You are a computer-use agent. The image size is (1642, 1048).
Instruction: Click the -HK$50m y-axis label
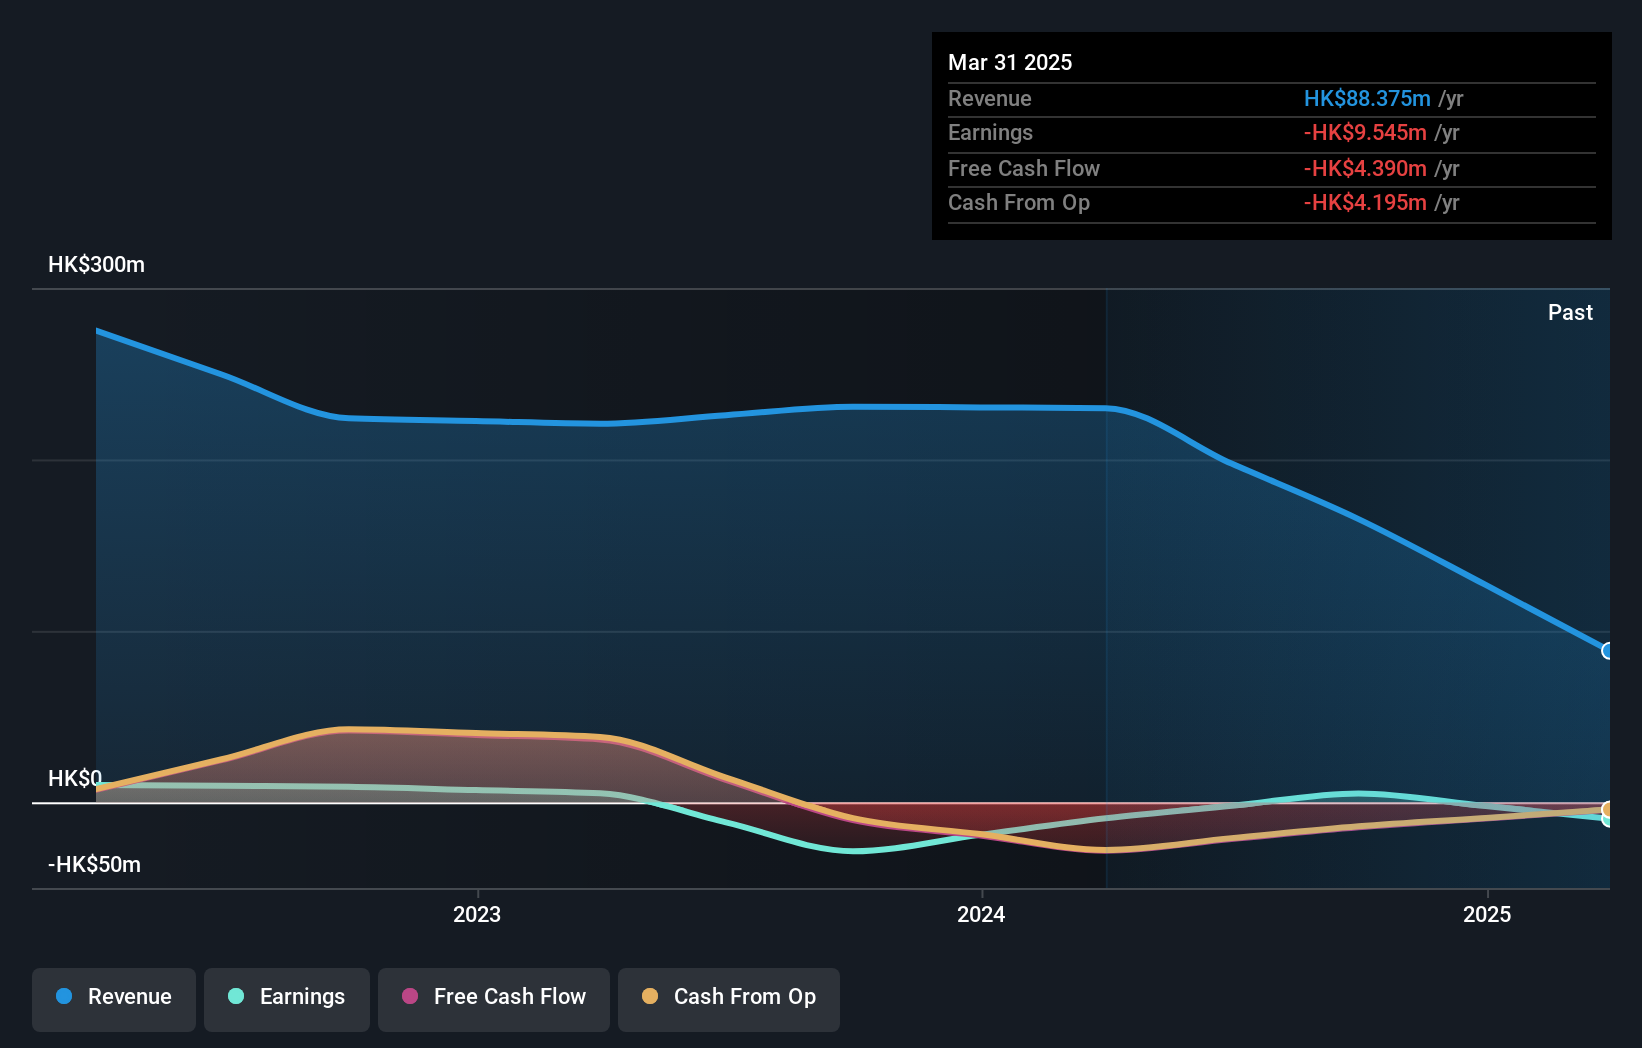tap(95, 864)
